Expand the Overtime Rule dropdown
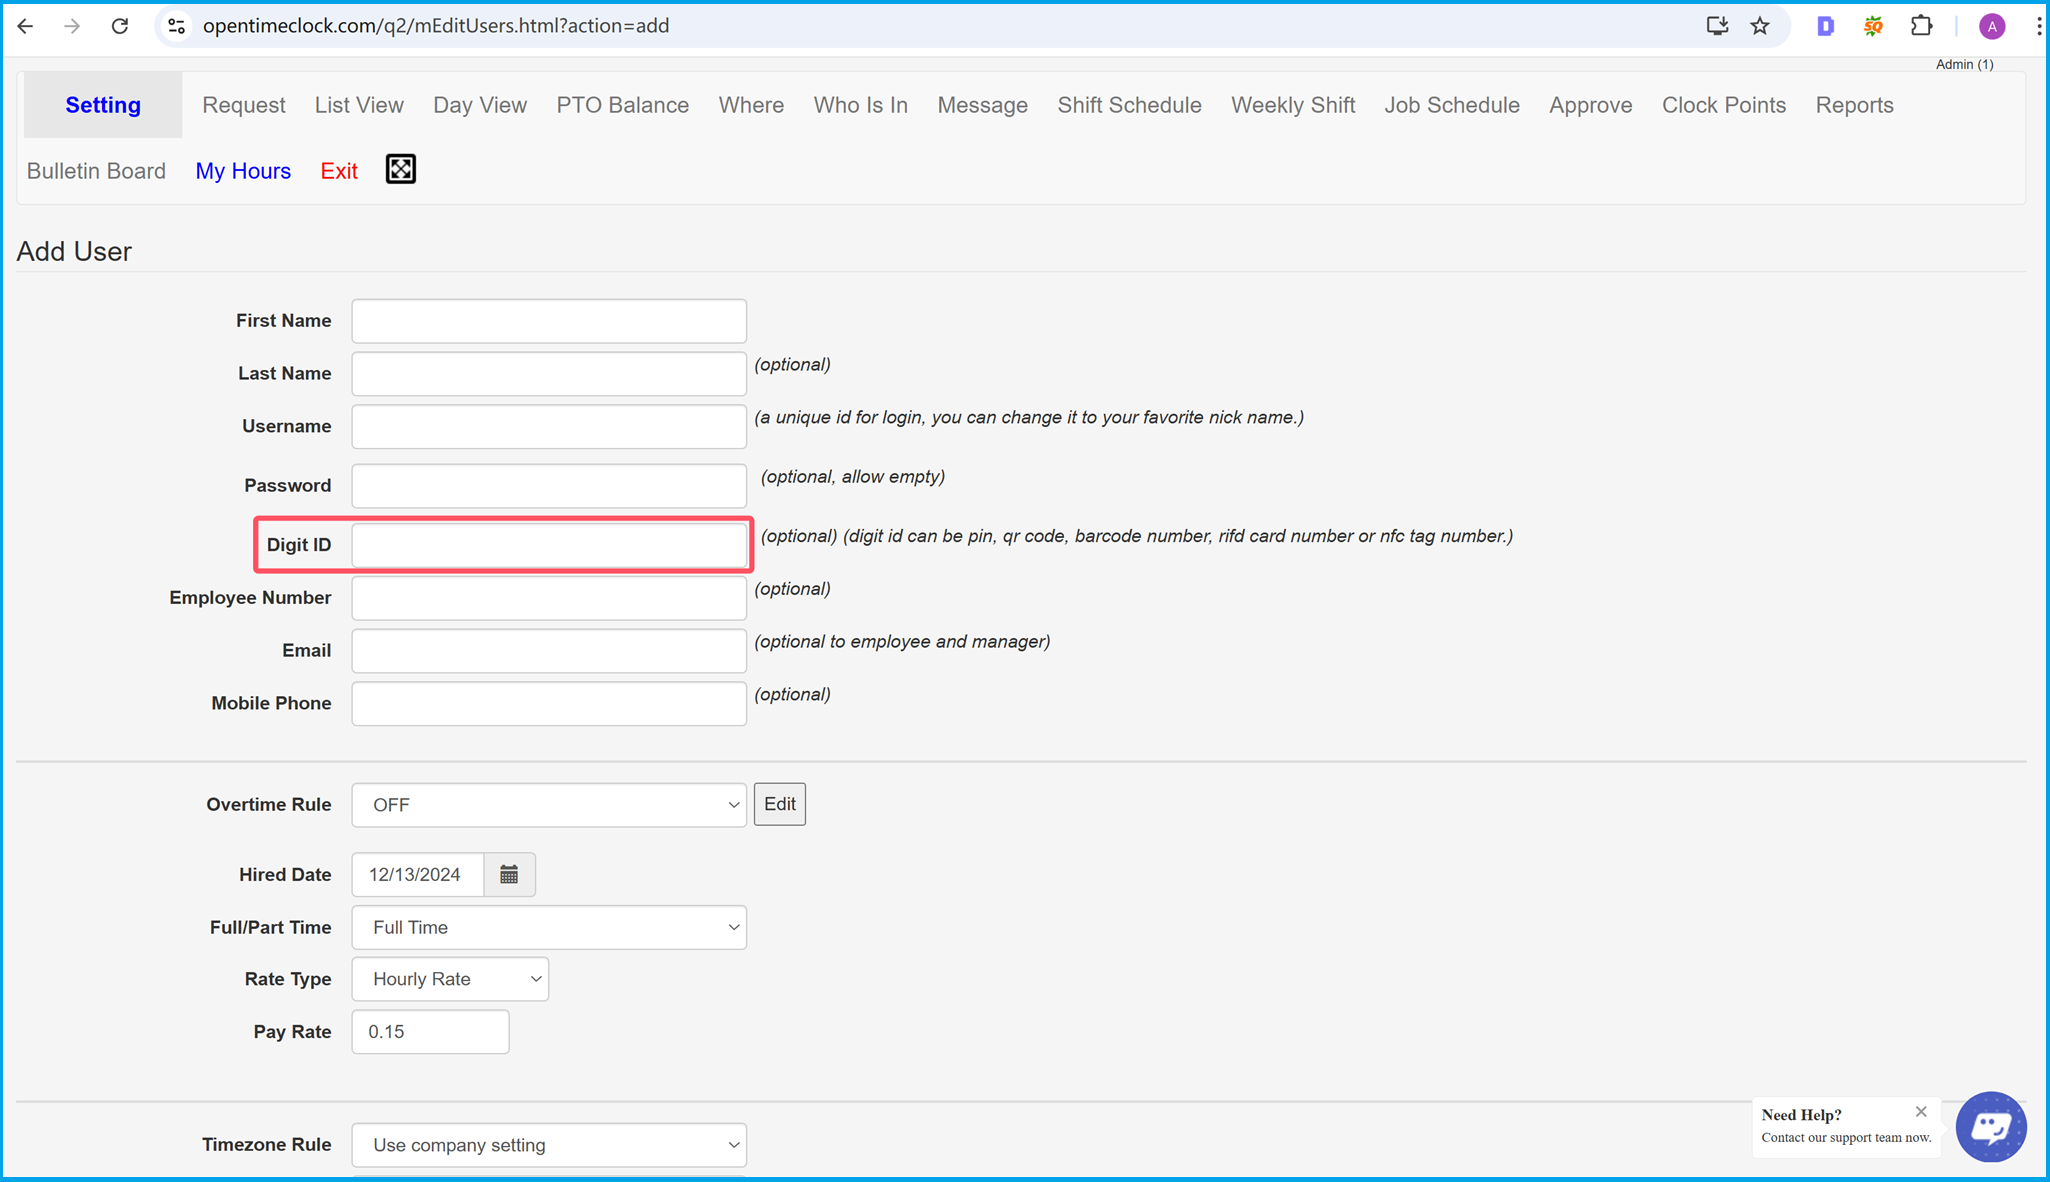The image size is (2050, 1182). pyautogui.click(x=549, y=805)
